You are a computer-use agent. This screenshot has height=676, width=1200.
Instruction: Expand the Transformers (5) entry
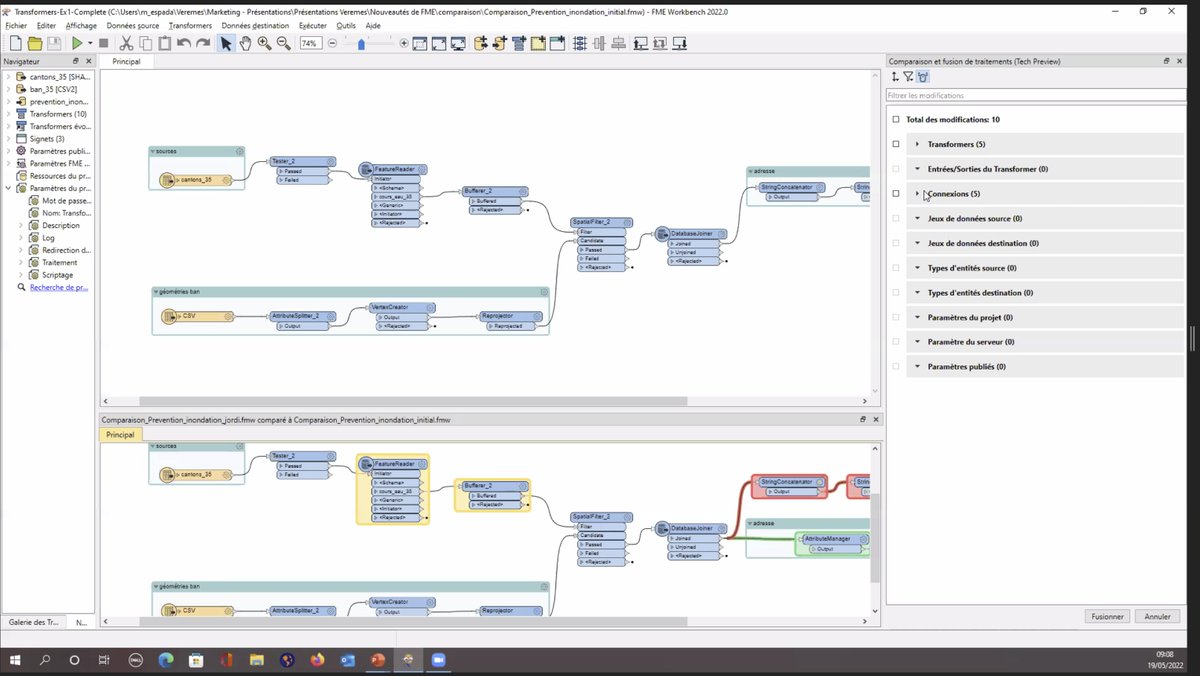click(x=917, y=144)
